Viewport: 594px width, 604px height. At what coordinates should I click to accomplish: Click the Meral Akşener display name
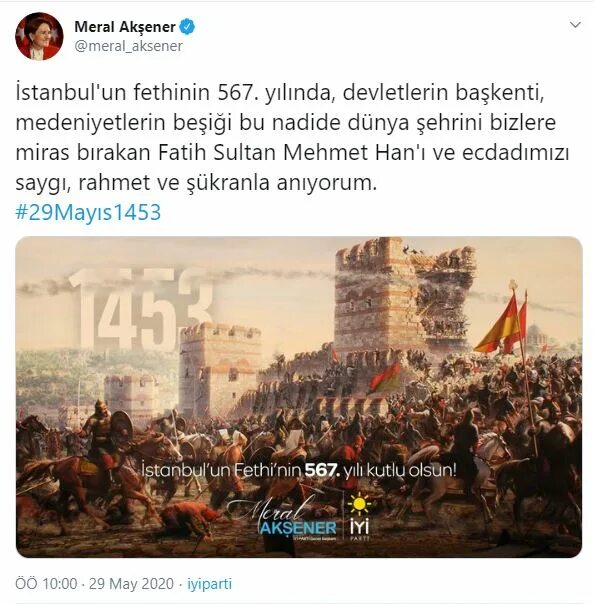point(125,27)
